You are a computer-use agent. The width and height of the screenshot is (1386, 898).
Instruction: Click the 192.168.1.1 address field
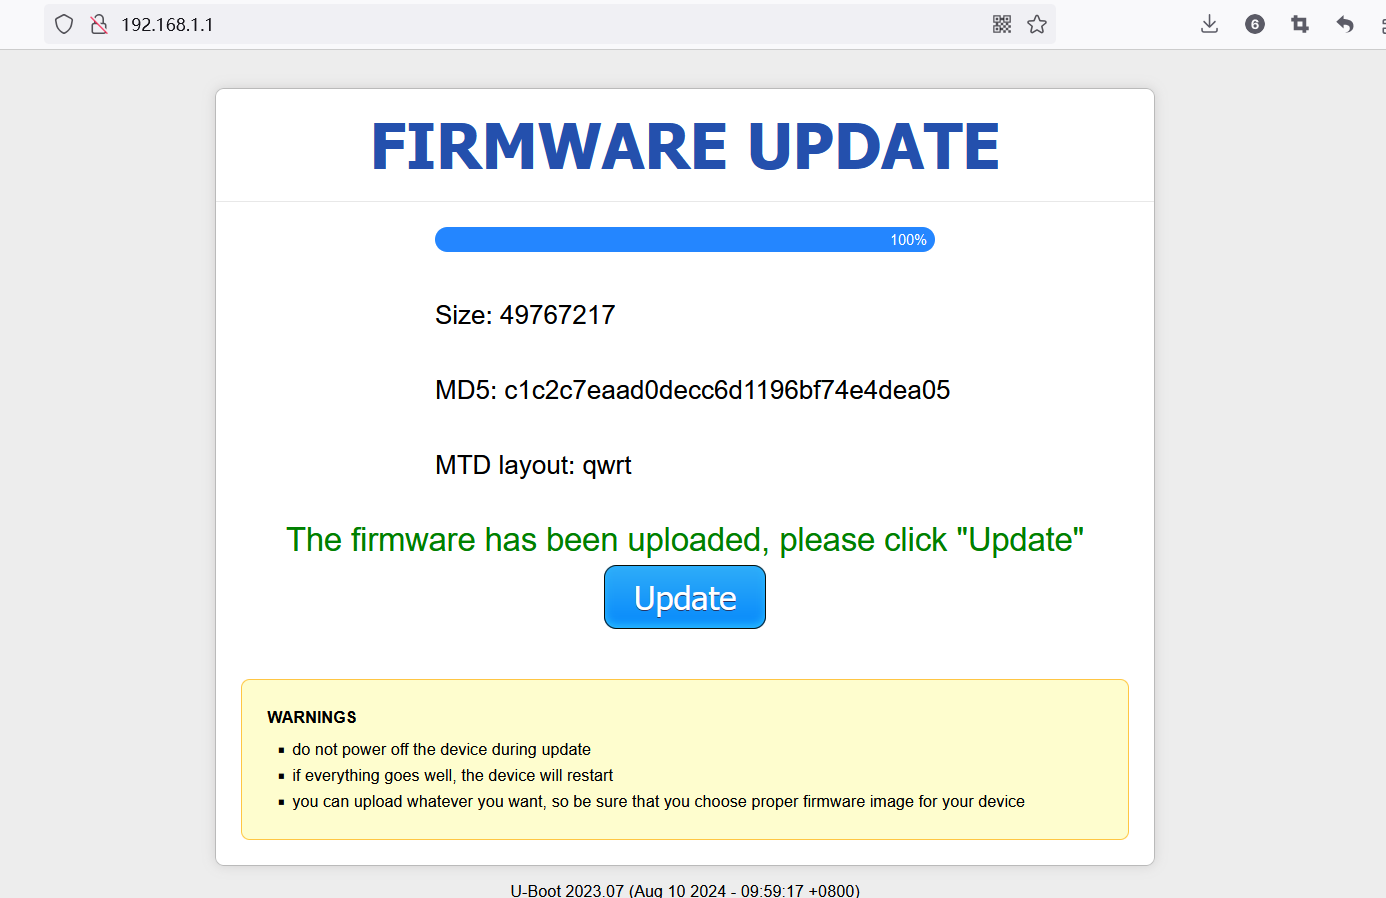pos(550,24)
